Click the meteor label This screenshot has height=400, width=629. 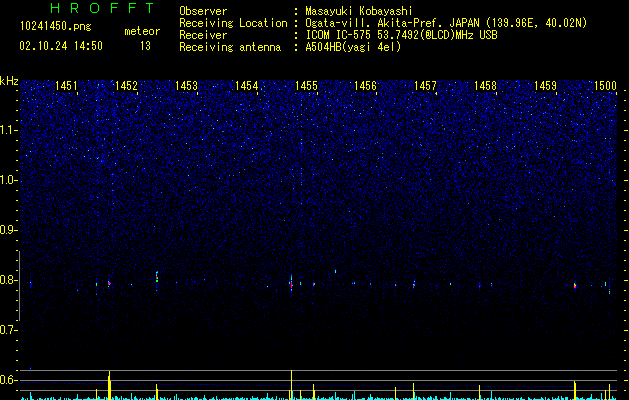pyautogui.click(x=142, y=31)
